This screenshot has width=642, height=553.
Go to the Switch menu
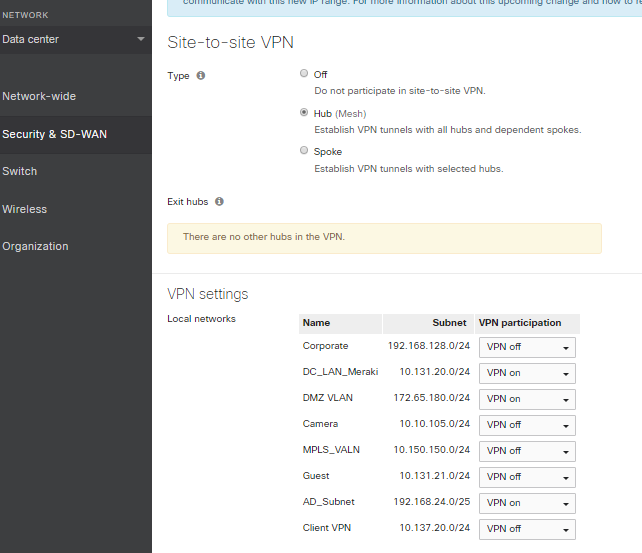[20, 172]
